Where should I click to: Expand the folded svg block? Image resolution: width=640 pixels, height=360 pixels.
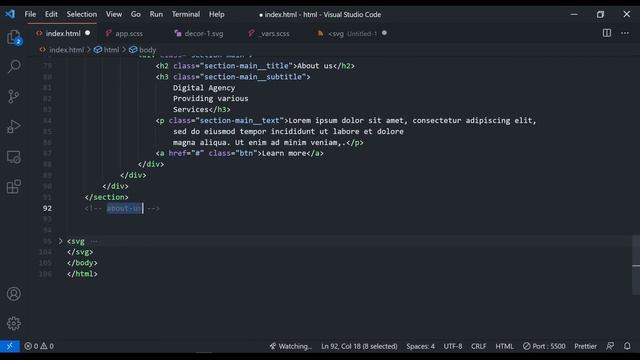pyautogui.click(x=60, y=241)
